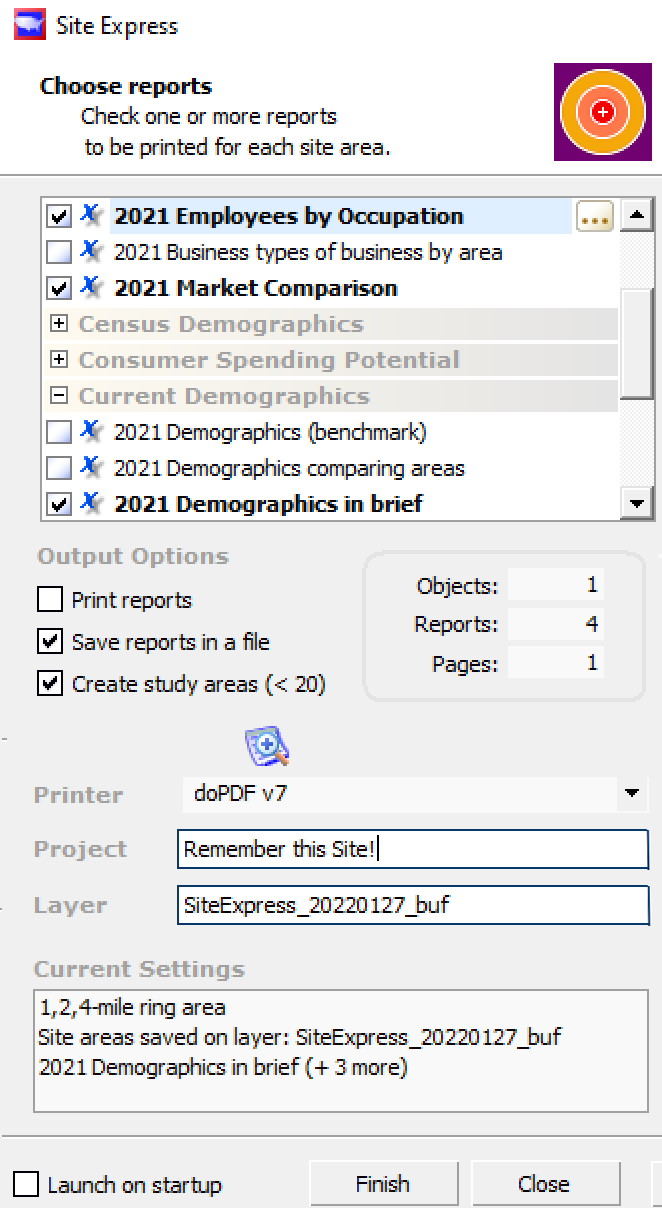Click the Finish button
This screenshot has height=1208, width=662.
(x=383, y=1185)
